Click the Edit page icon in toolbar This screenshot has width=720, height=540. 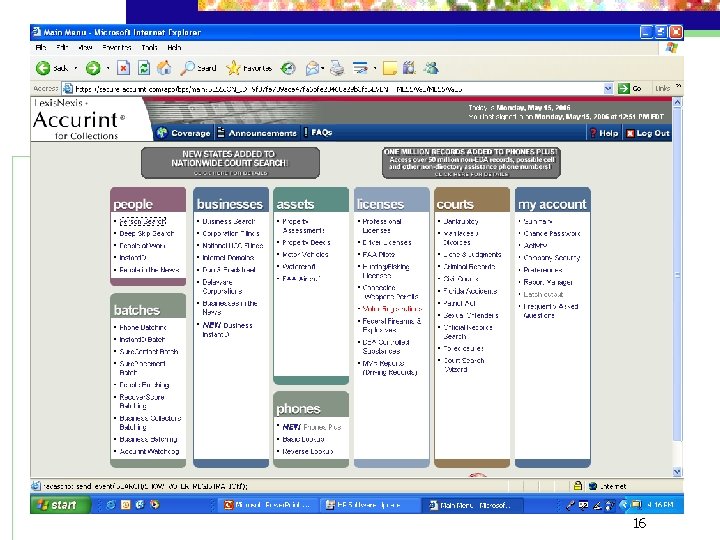(x=360, y=68)
